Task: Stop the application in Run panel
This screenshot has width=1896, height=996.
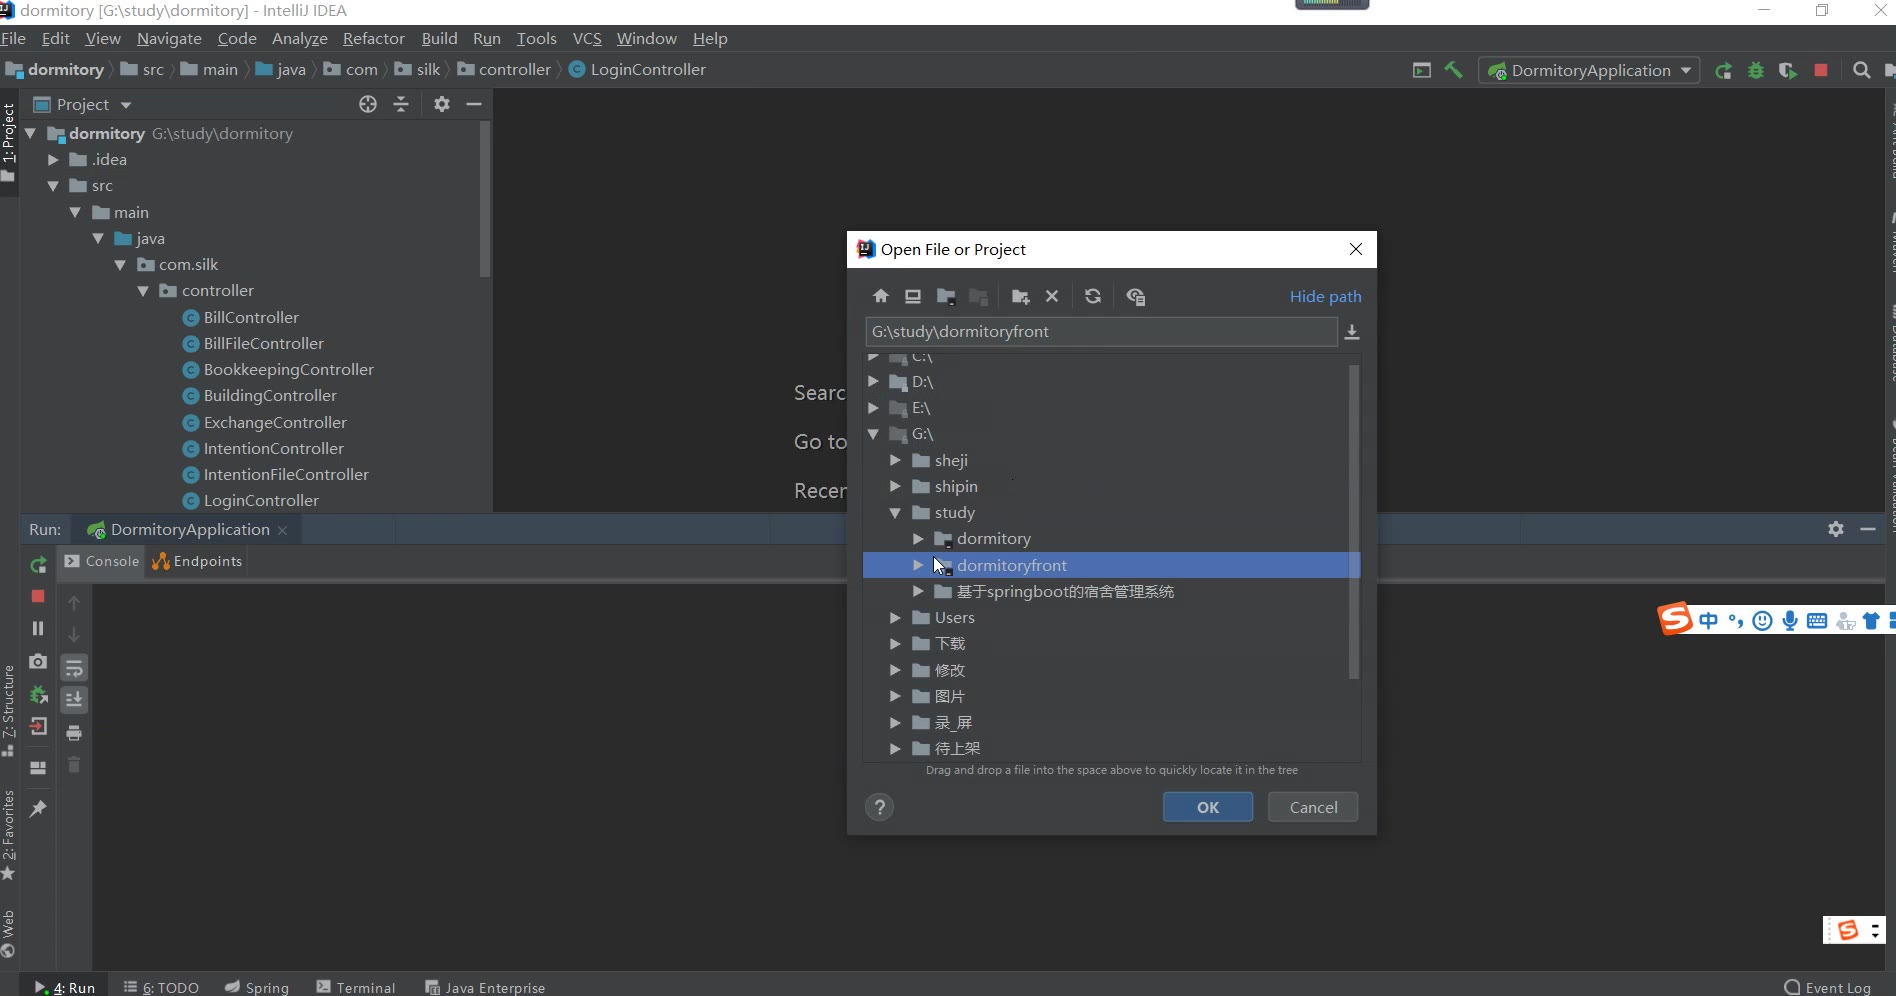Action: pyautogui.click(x=38, y=596)
